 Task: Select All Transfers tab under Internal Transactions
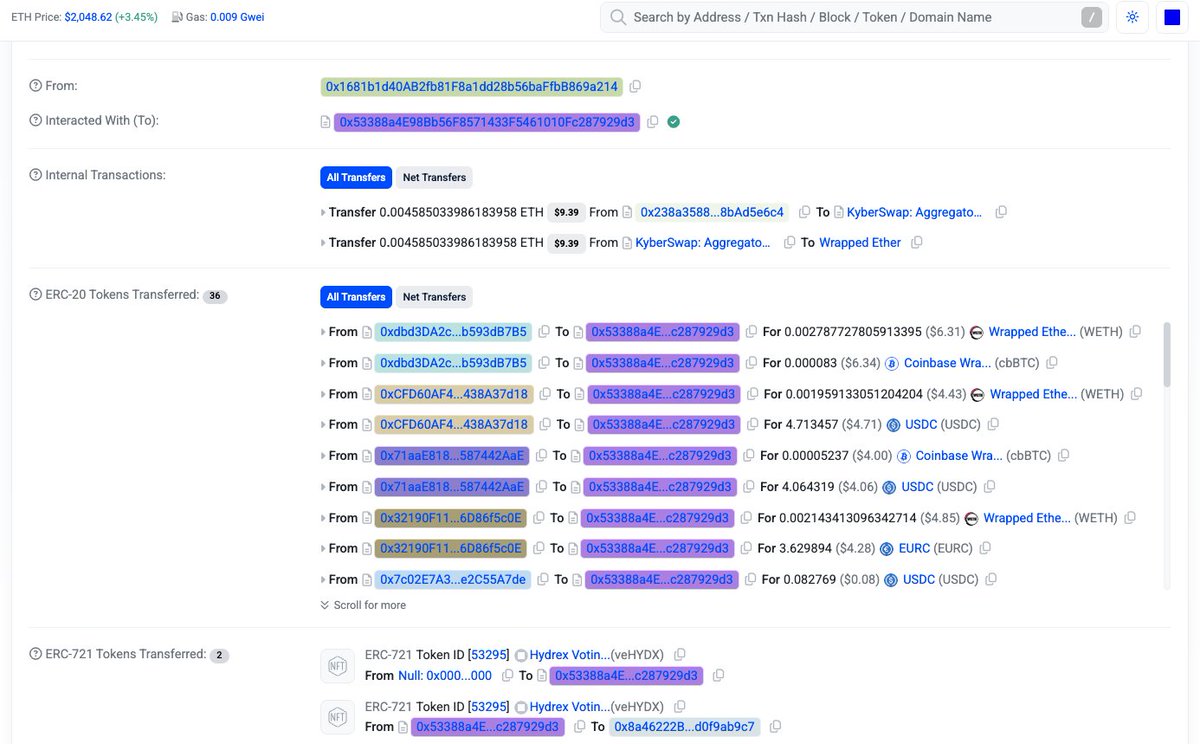pyautogui.click(x=356, y=177)
